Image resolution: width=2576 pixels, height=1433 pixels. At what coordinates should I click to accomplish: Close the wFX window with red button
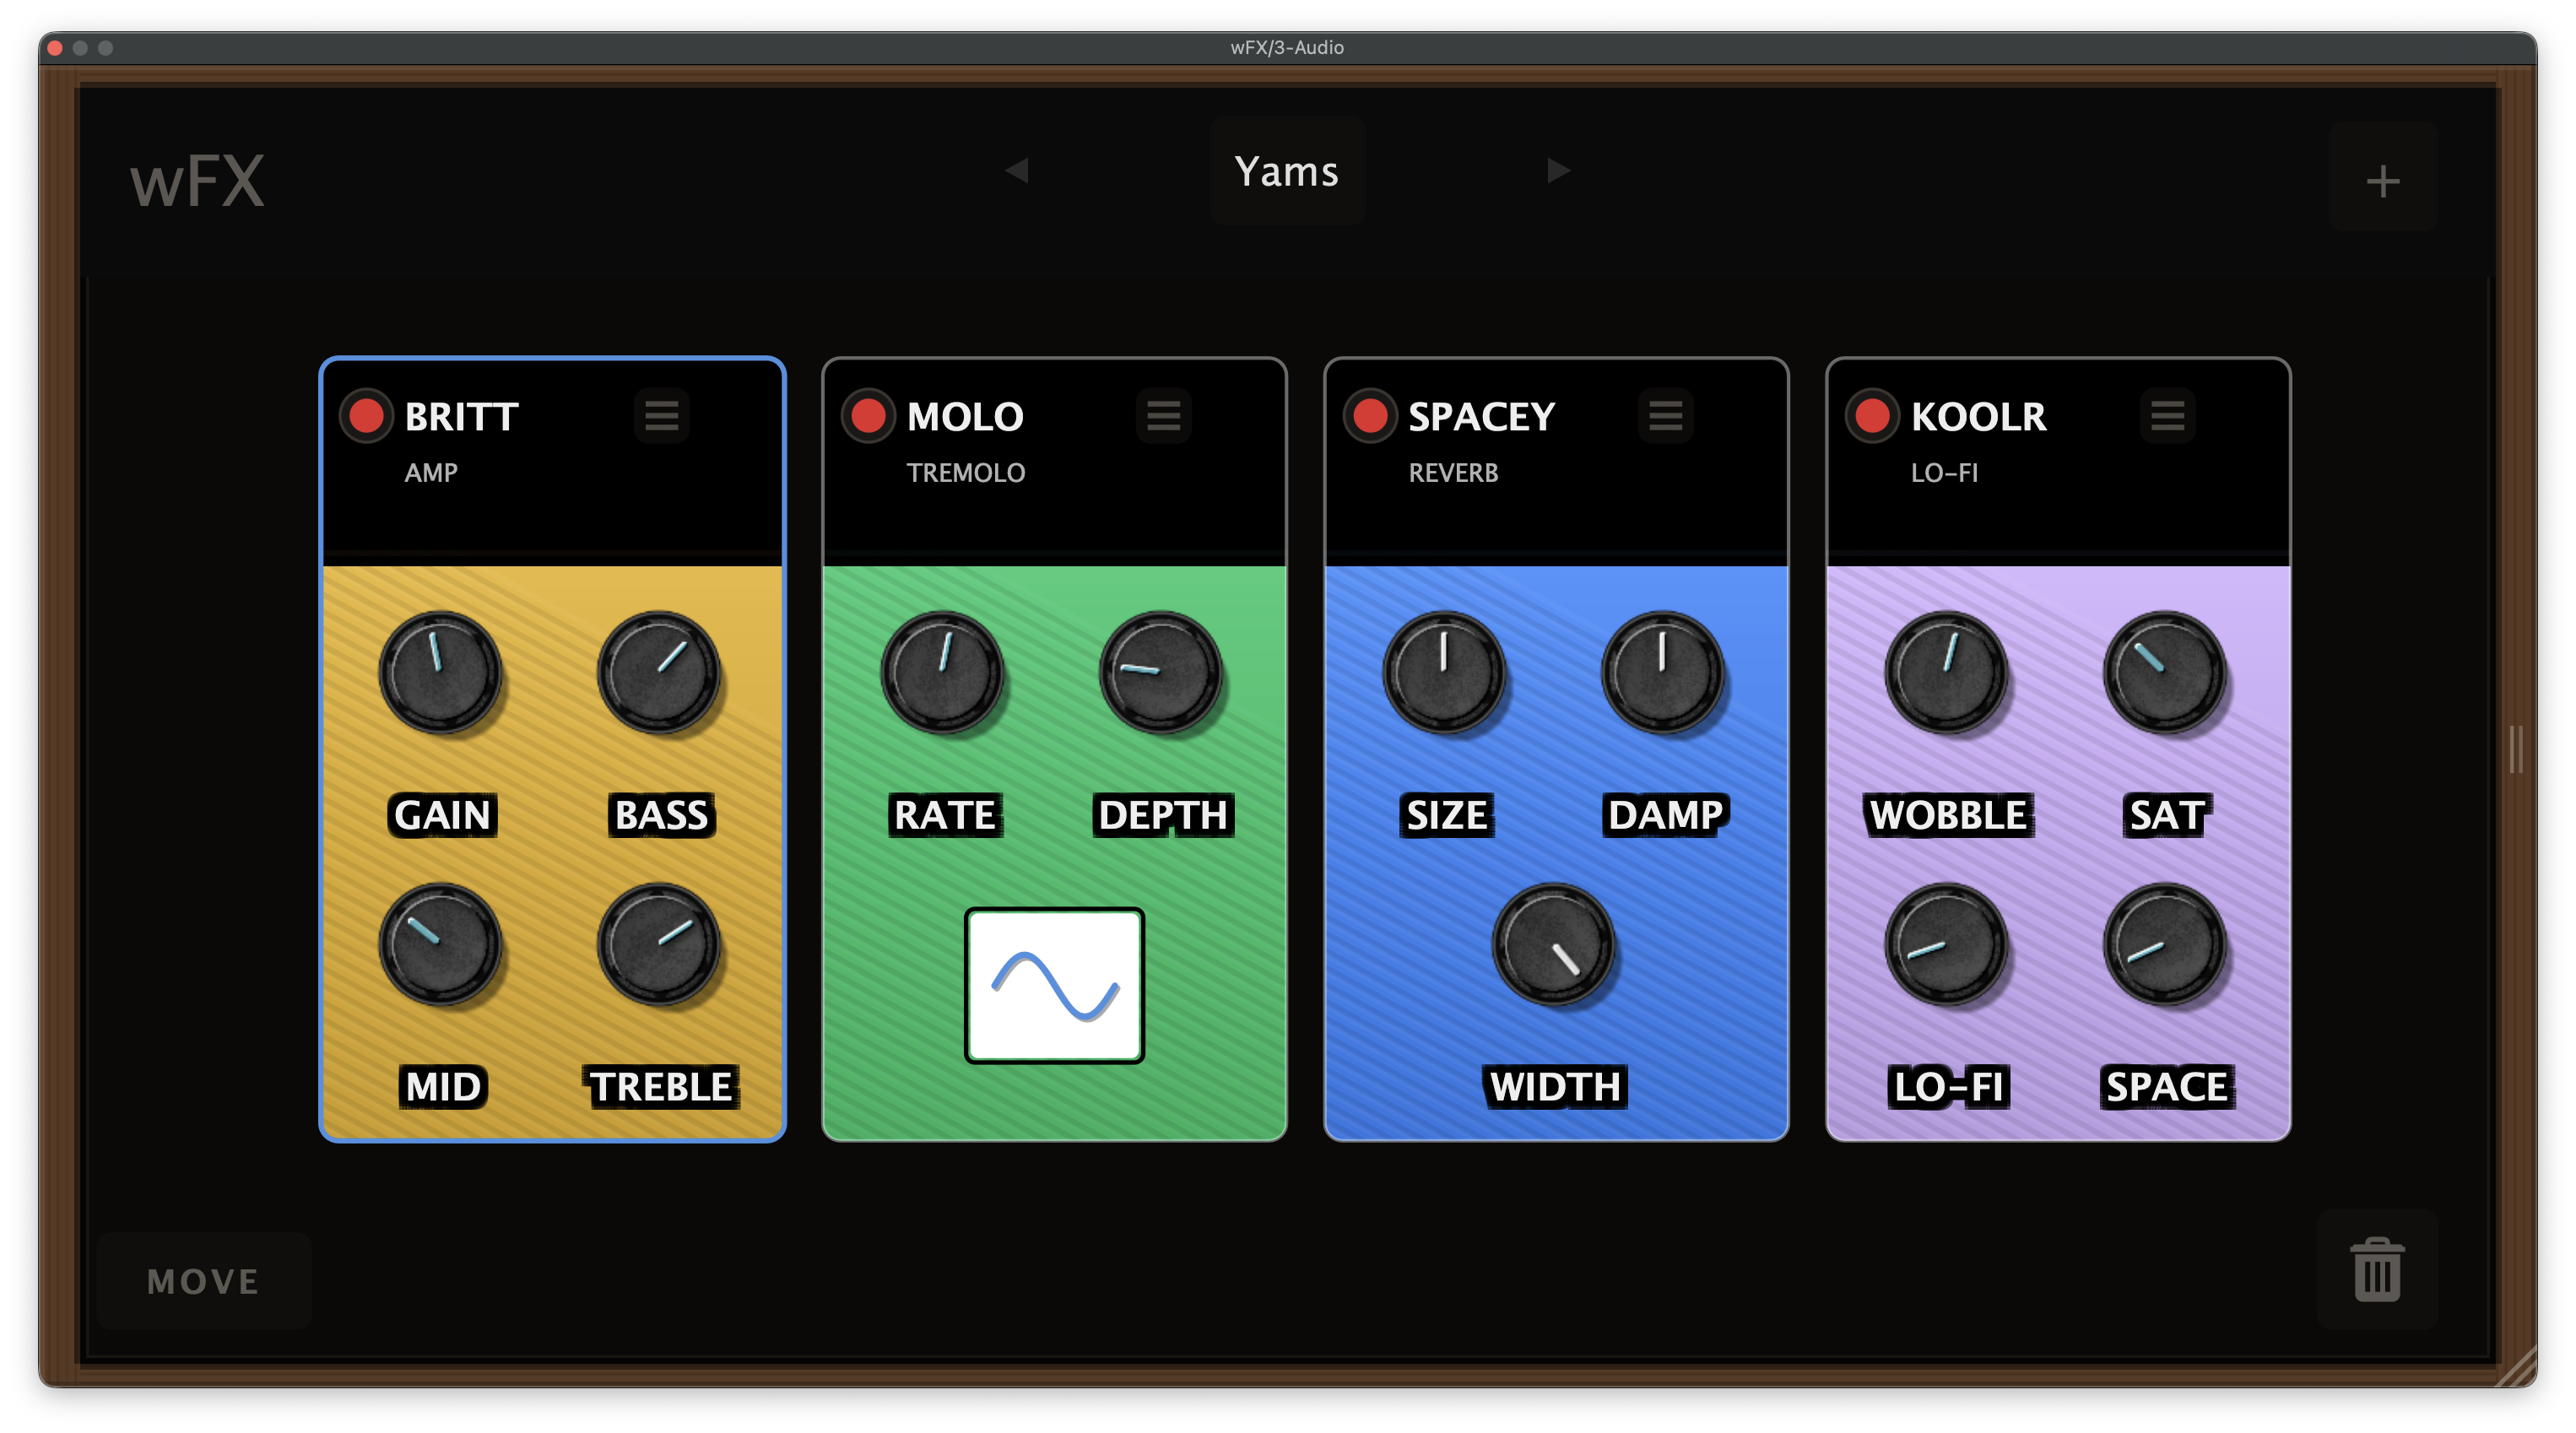click(x=55, y=48)
